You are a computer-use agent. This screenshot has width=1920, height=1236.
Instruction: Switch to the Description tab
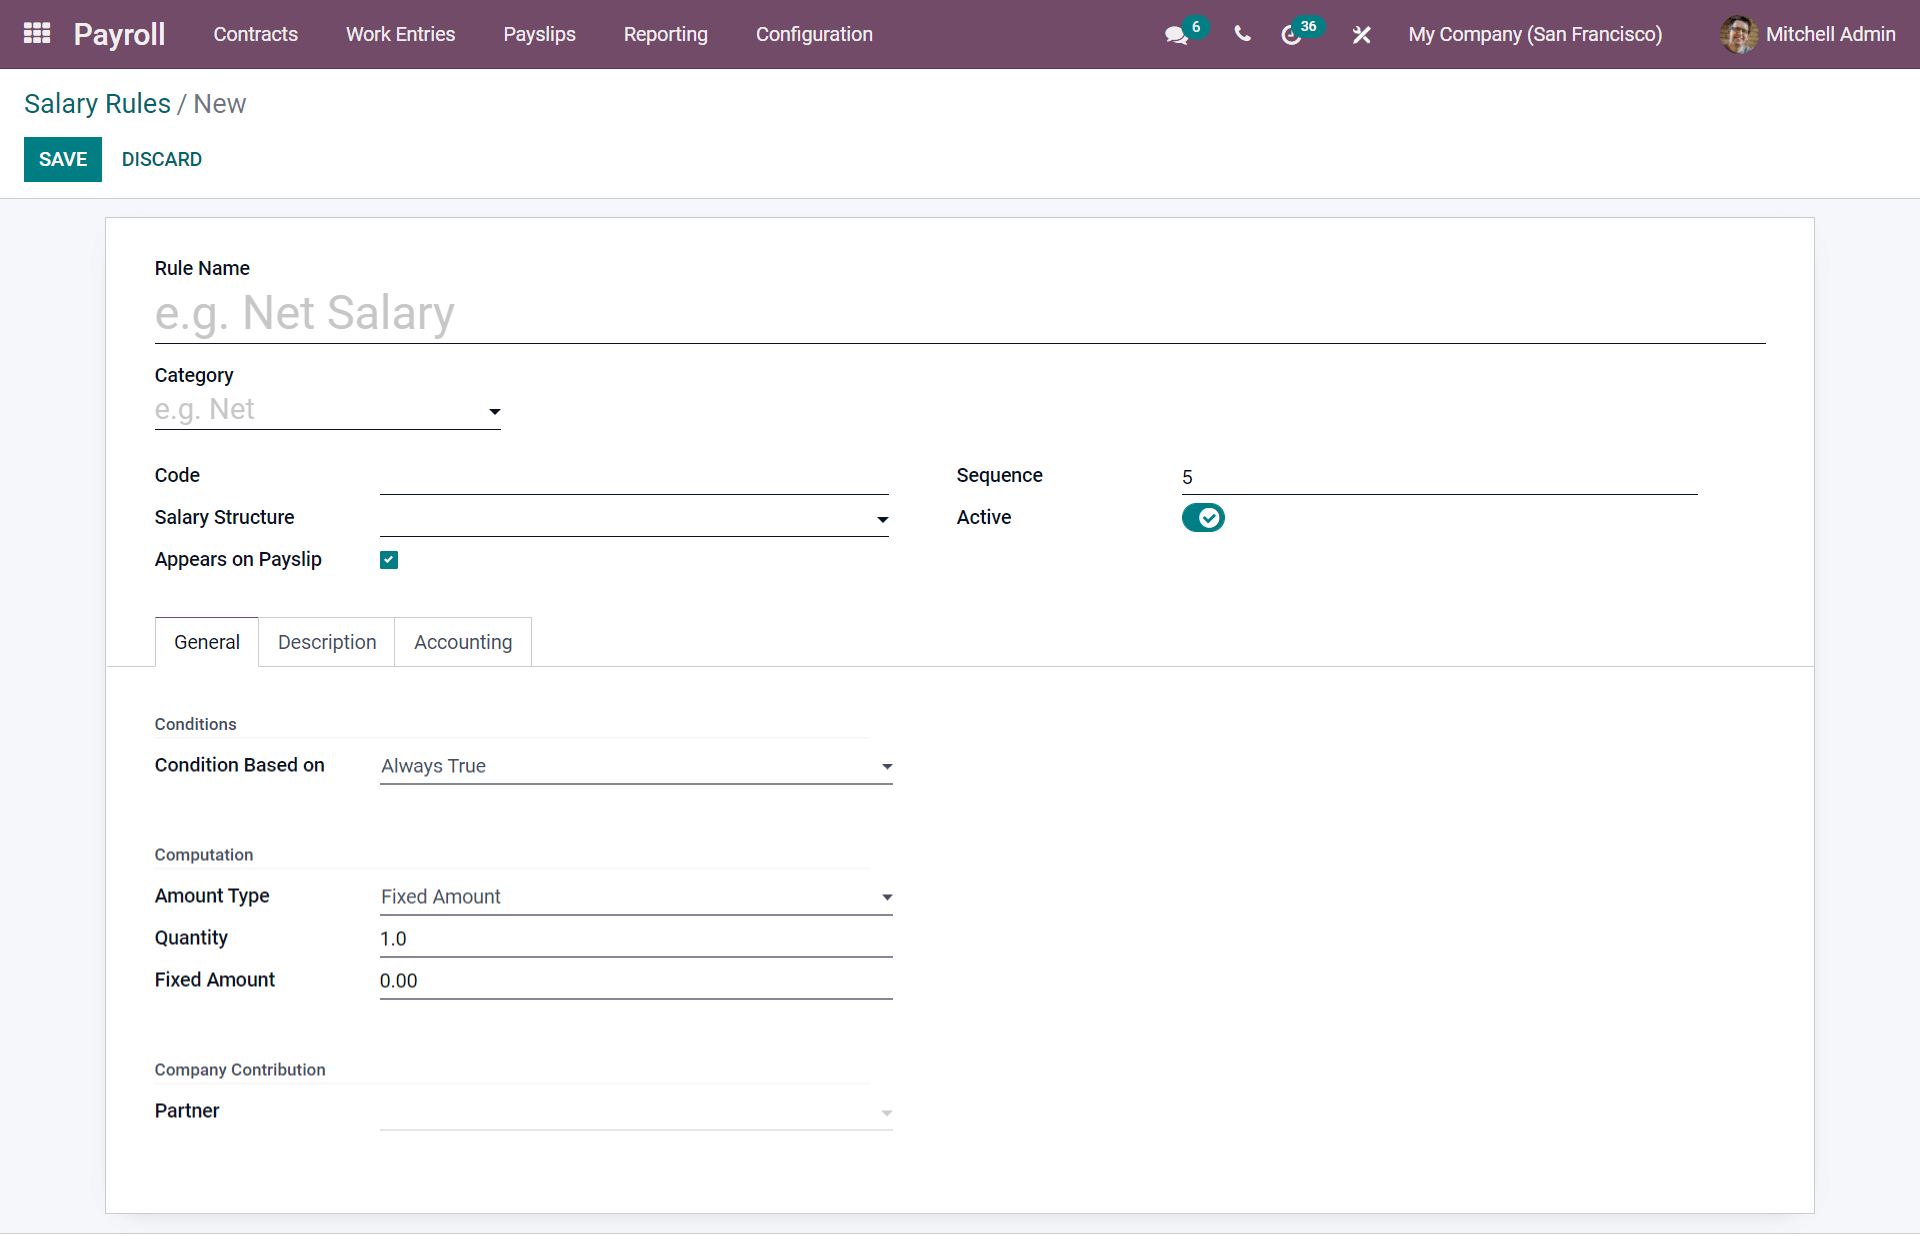[x=326, y=641]
